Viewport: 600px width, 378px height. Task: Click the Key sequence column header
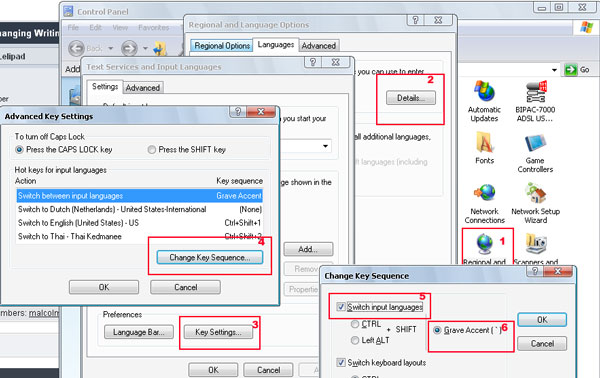point(240,181)
